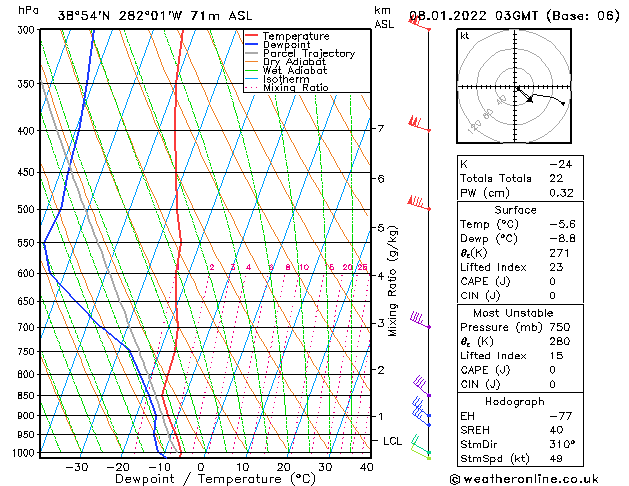This screenshot has height=486, width=629.
Task: Click the 'PW (cm)' value 0.32
Action: 561,193
